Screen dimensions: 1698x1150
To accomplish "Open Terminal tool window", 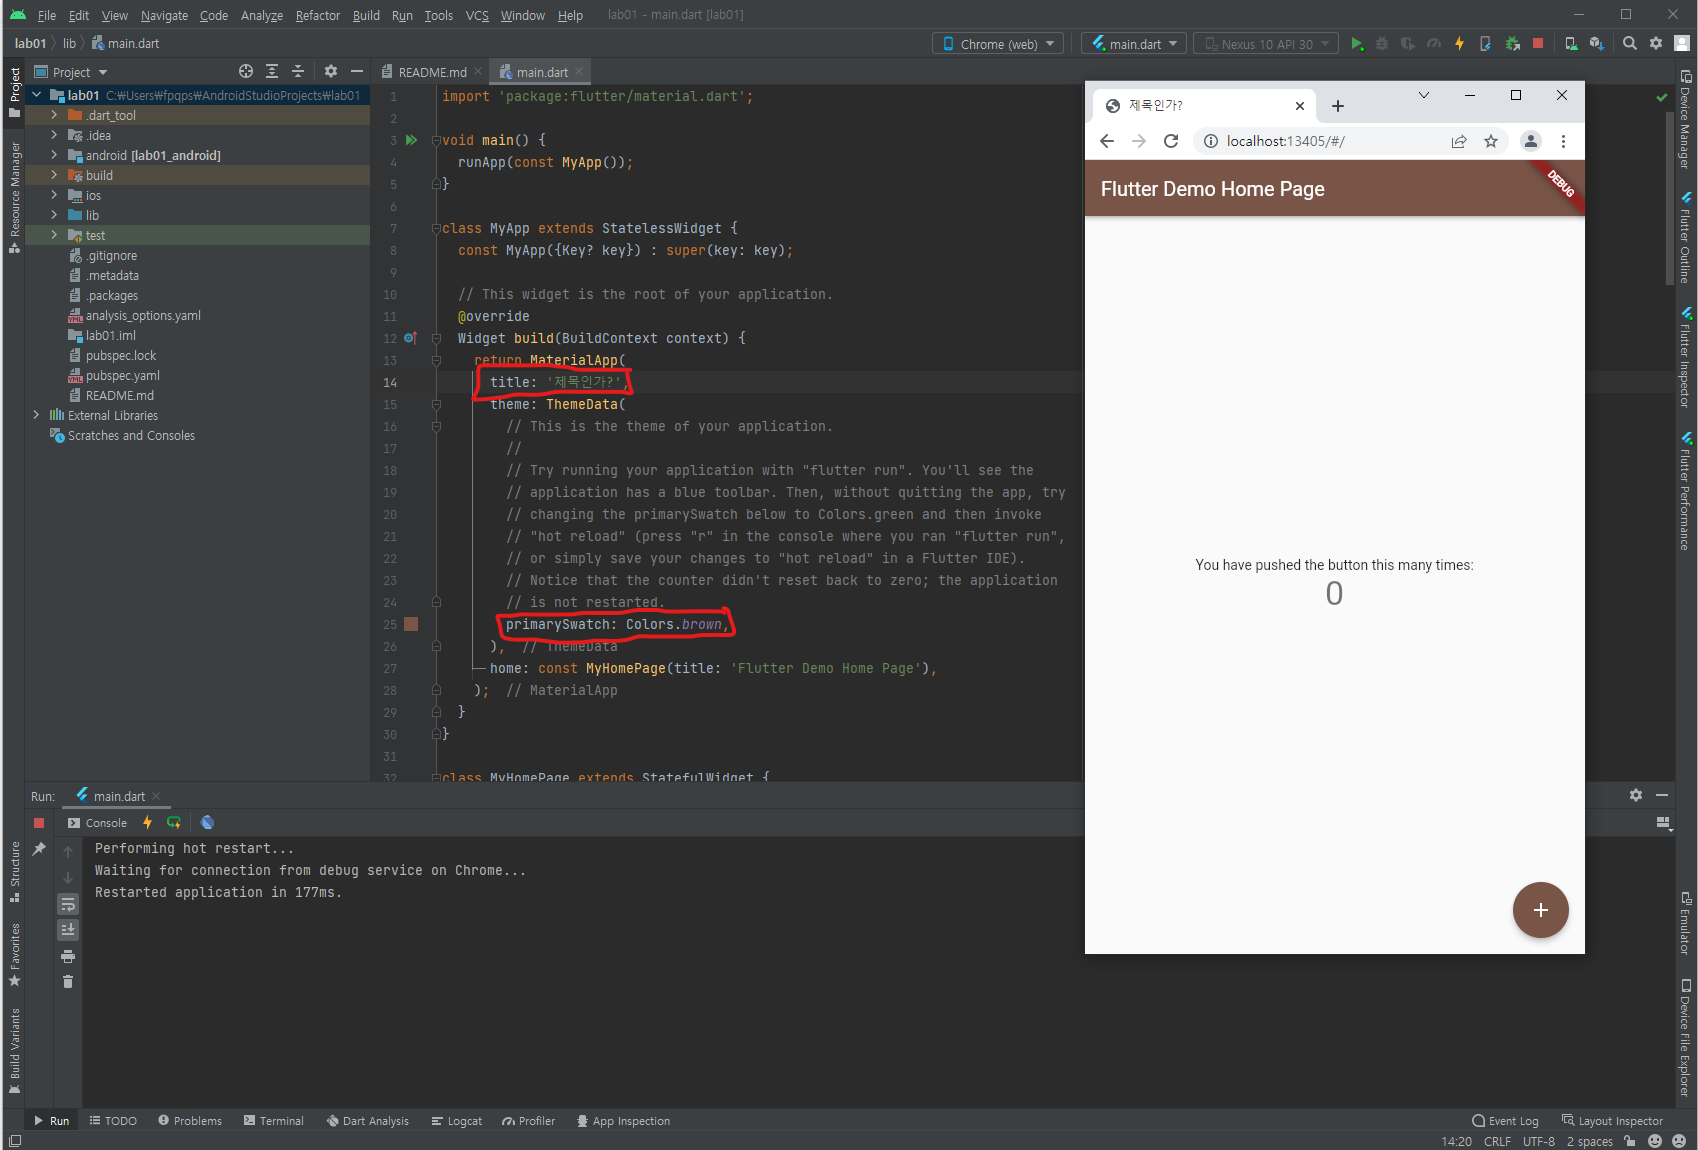I will coord(273,1121).
